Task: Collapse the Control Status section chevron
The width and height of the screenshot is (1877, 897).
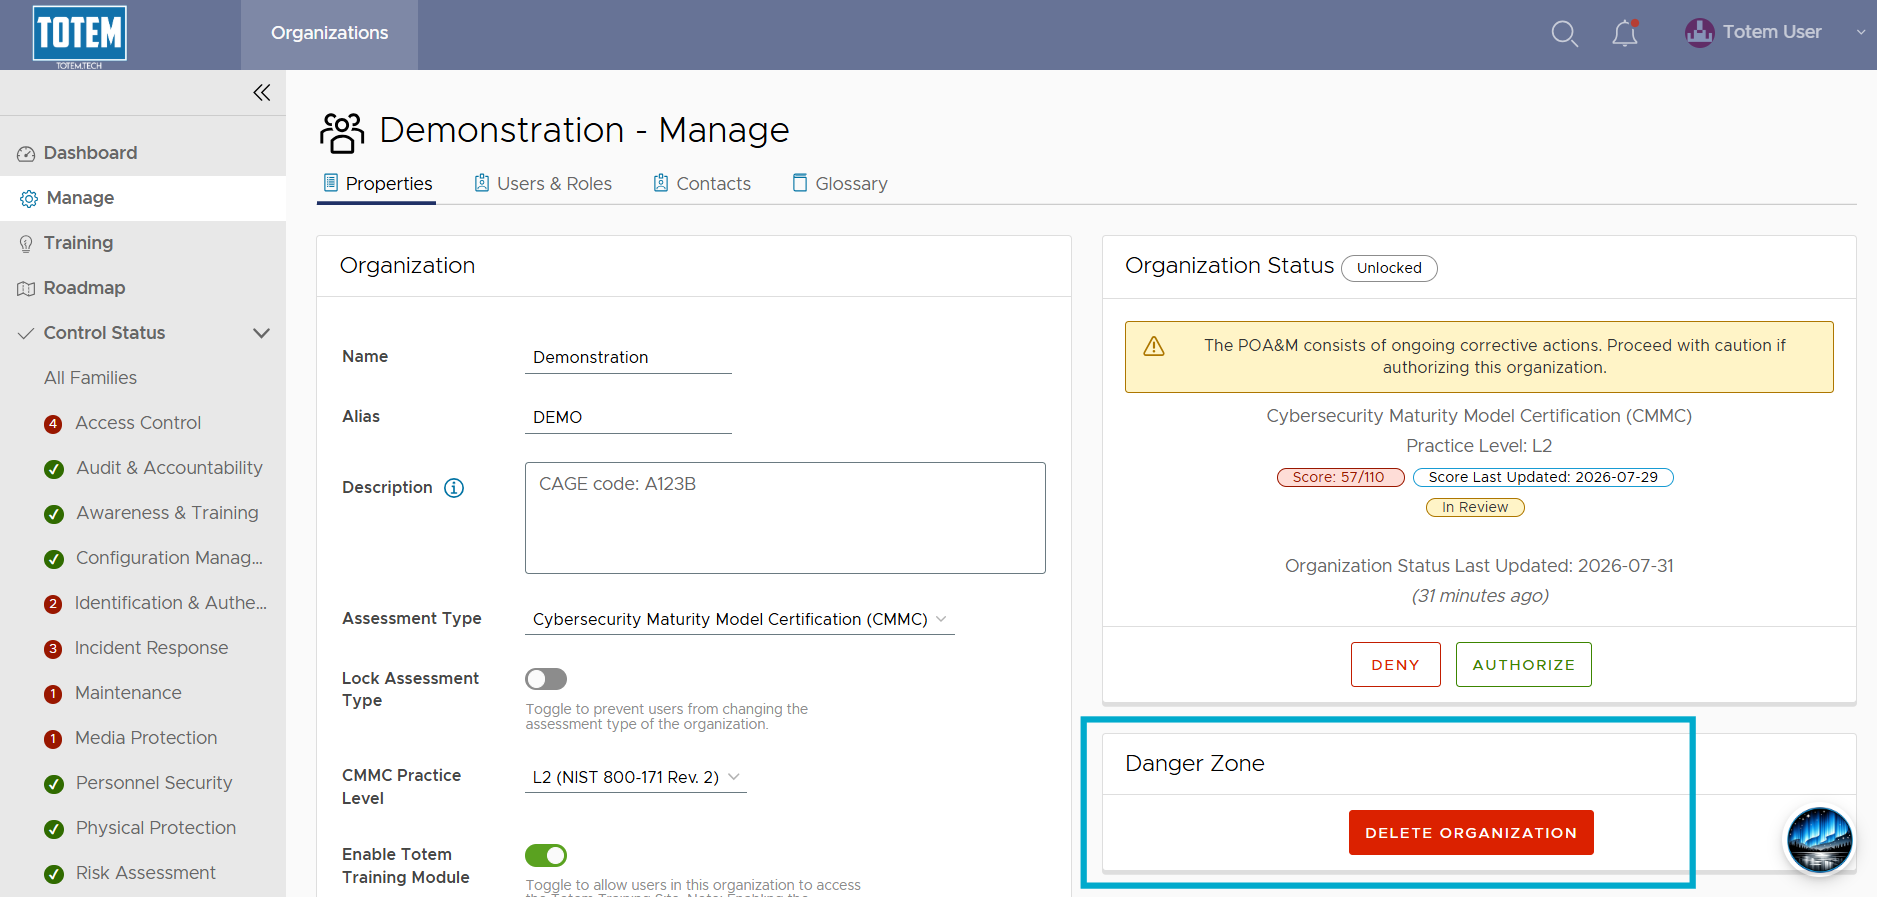Action: [262, 333]
